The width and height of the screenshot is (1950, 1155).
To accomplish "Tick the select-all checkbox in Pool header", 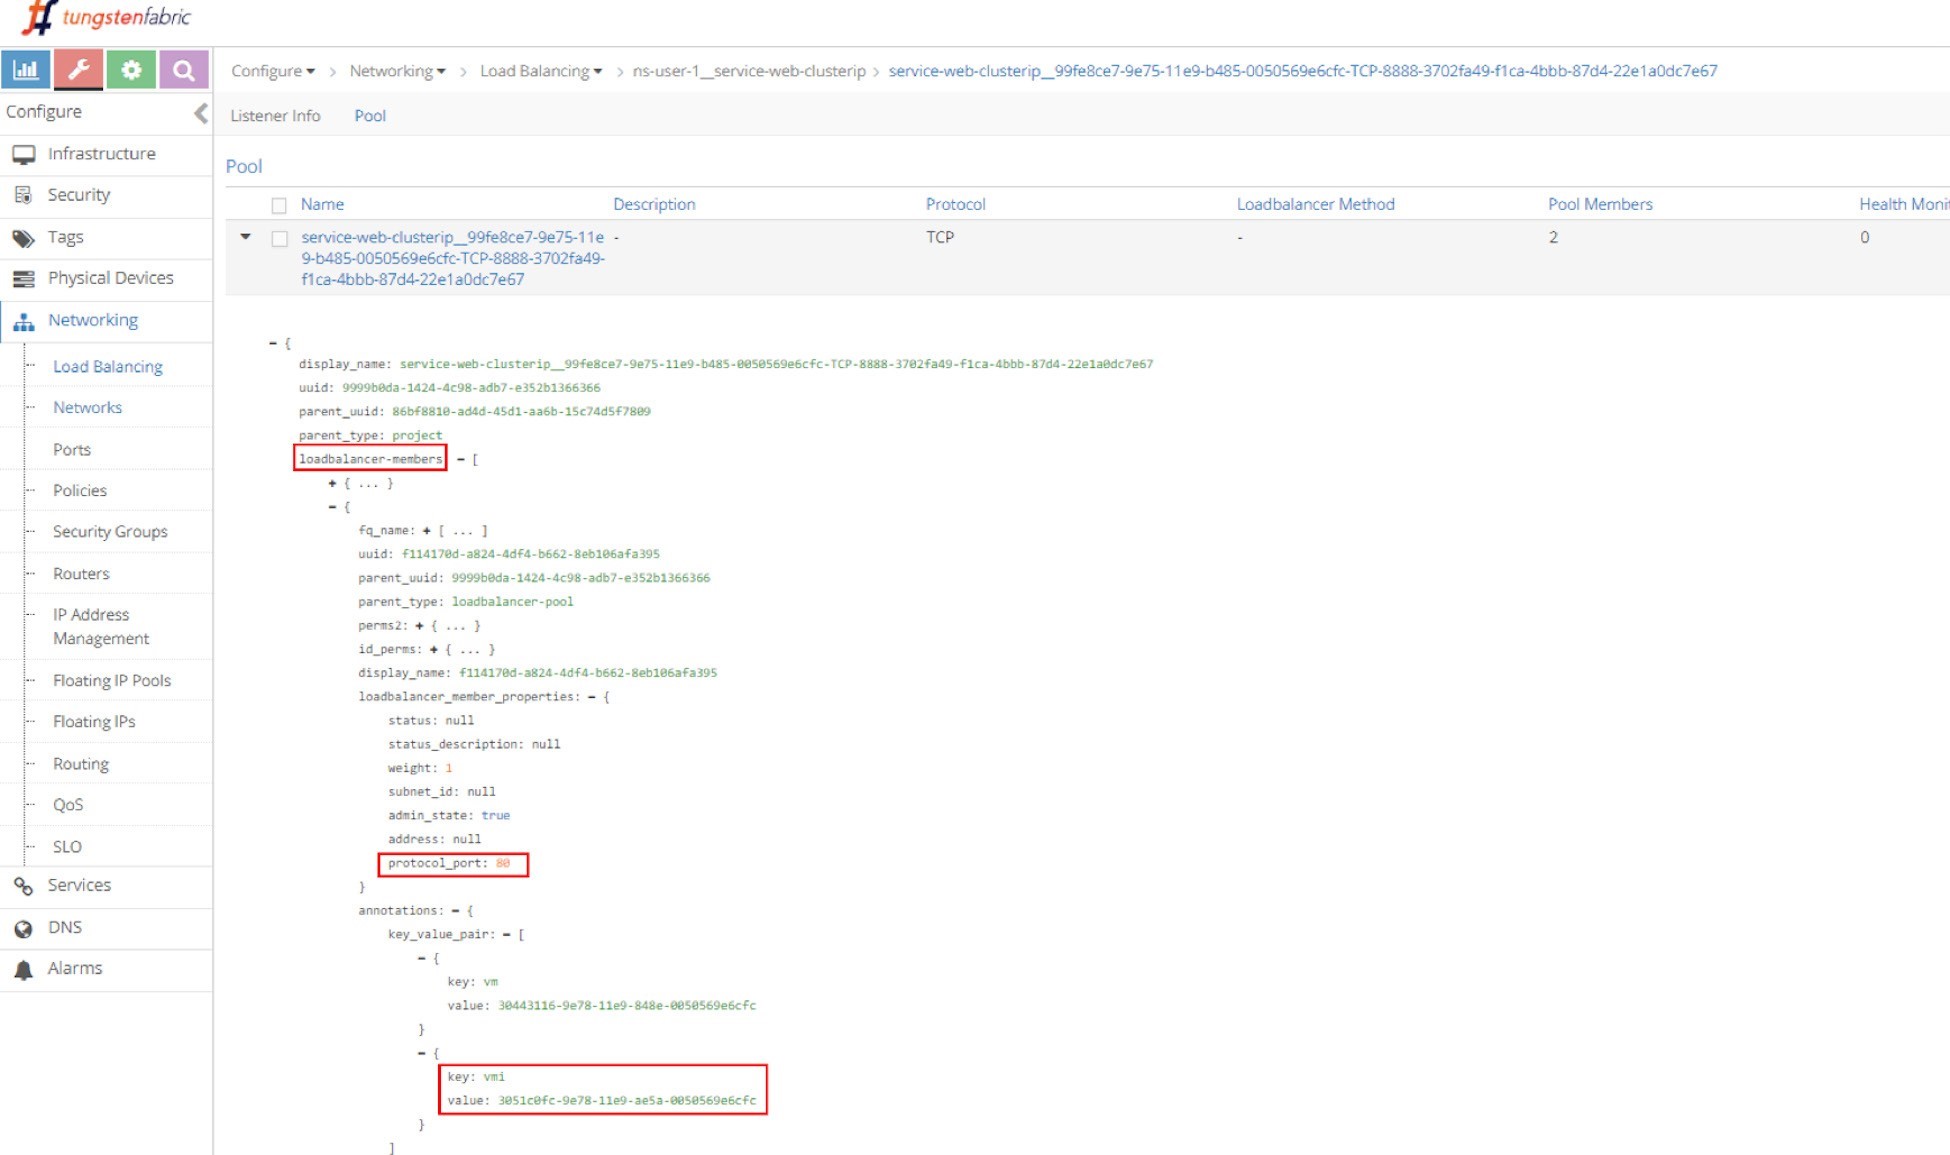I will pos(279,205).
